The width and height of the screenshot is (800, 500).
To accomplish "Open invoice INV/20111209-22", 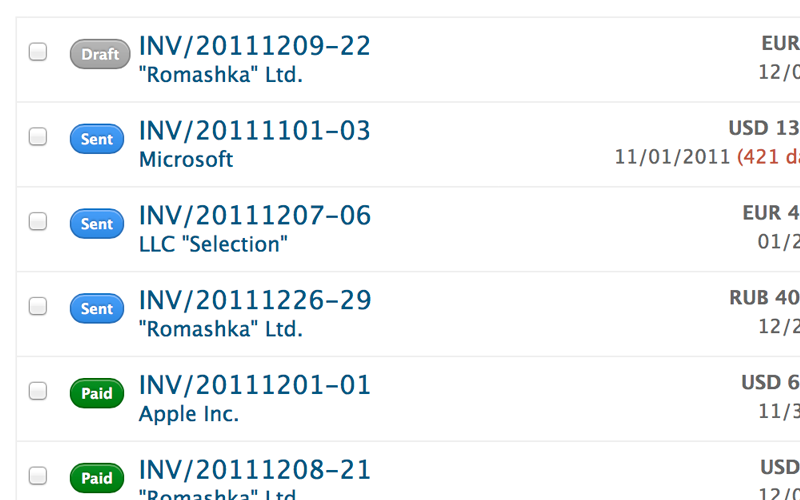I will 254,46.
